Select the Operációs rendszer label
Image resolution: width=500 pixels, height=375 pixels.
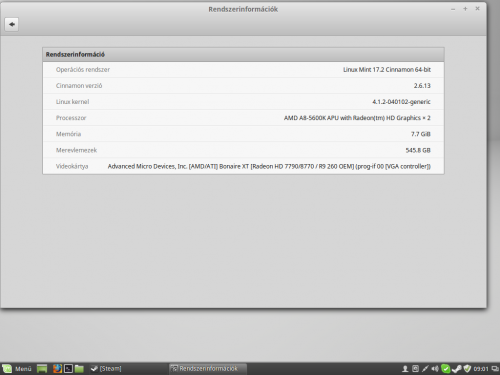pyautogui.click(x=83, y=70)
